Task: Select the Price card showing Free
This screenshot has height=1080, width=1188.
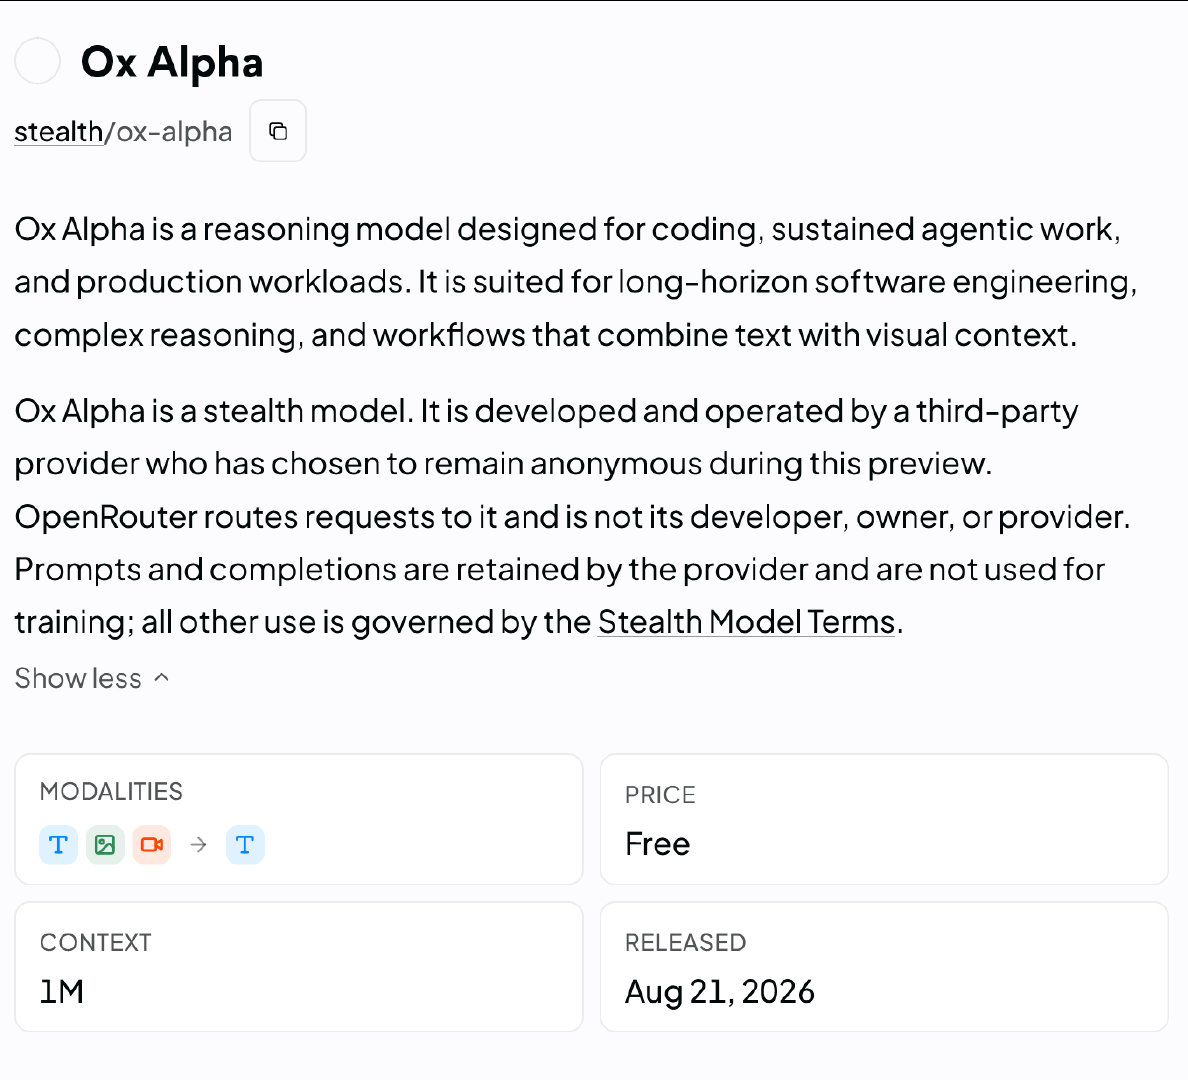Action: pos(884,819)
